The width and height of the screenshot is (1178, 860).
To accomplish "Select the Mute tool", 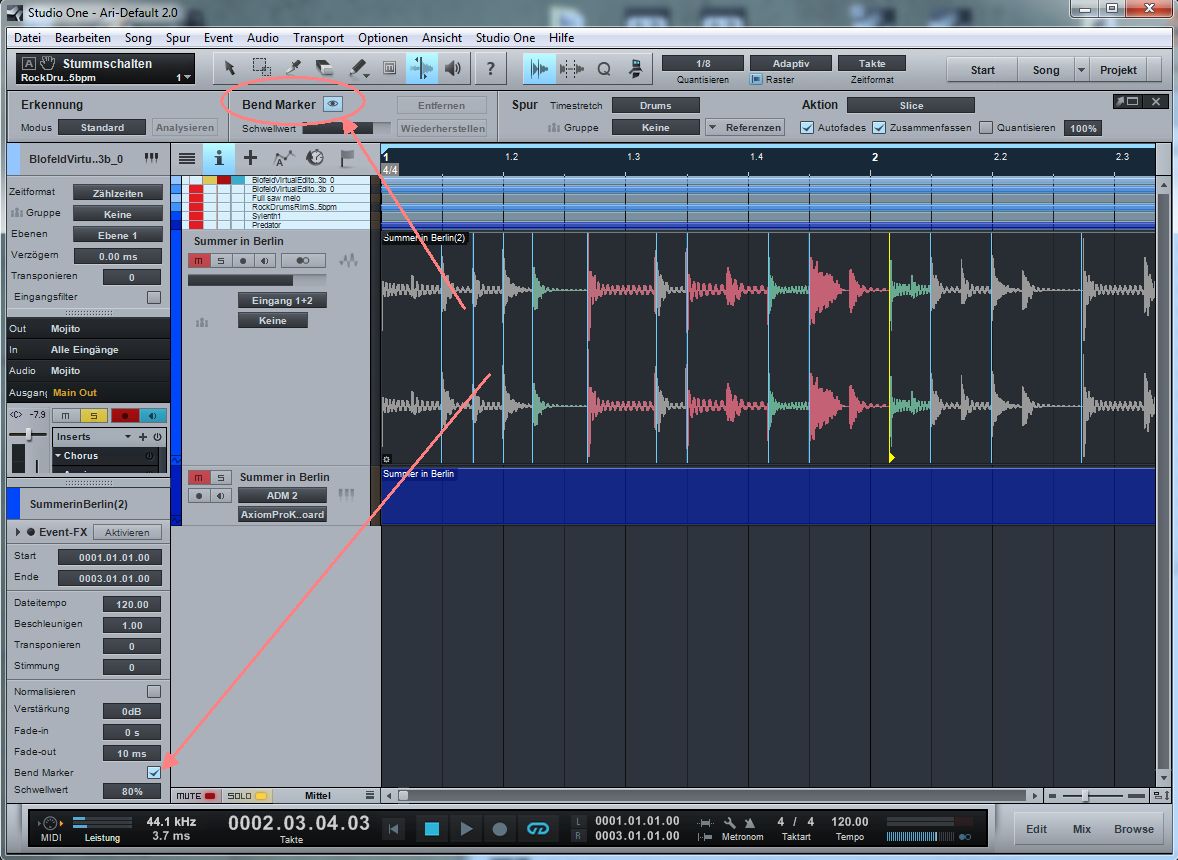I will pos(389,68).
